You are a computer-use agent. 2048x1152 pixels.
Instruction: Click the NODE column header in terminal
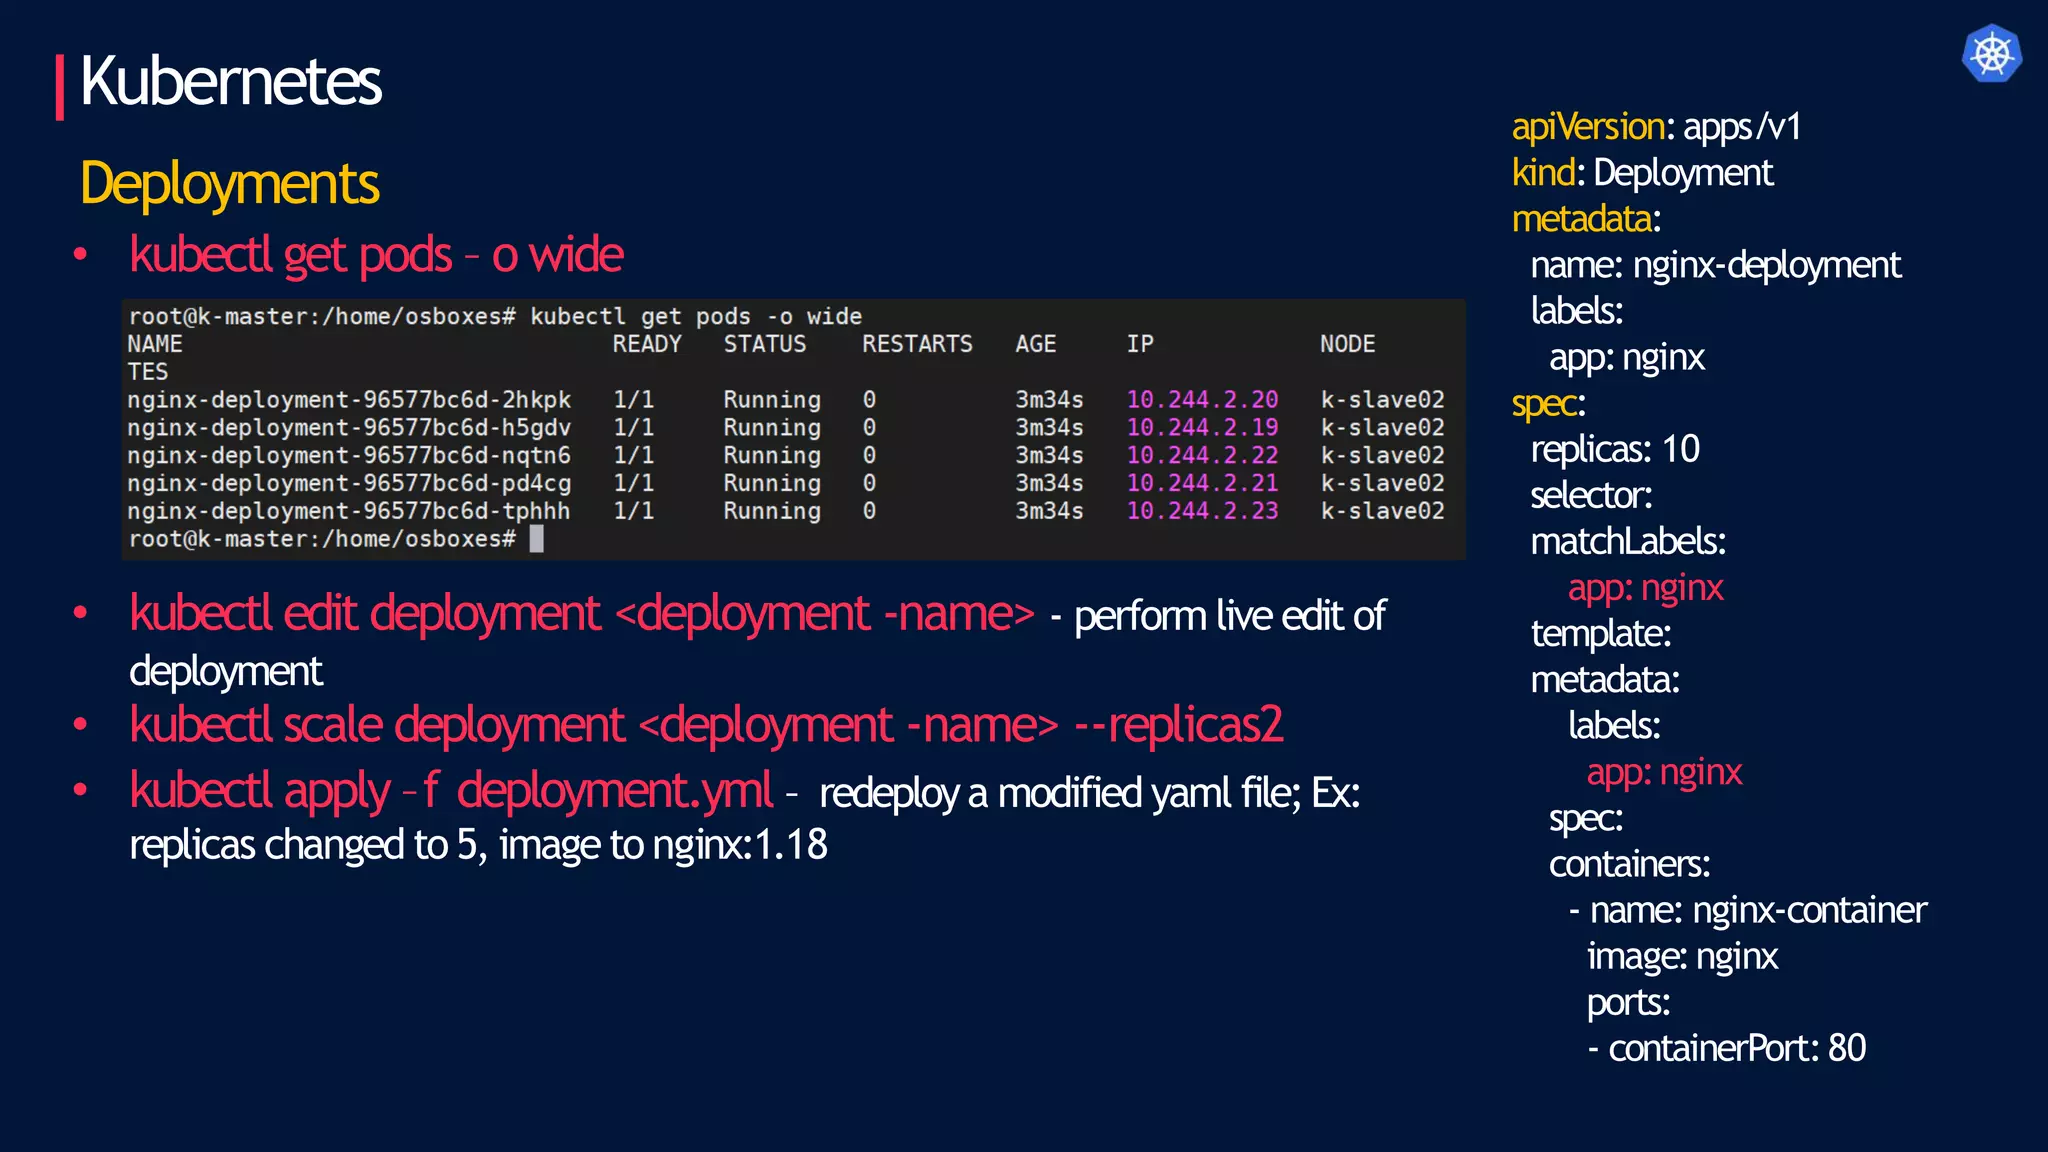(x=1347, y=344)
